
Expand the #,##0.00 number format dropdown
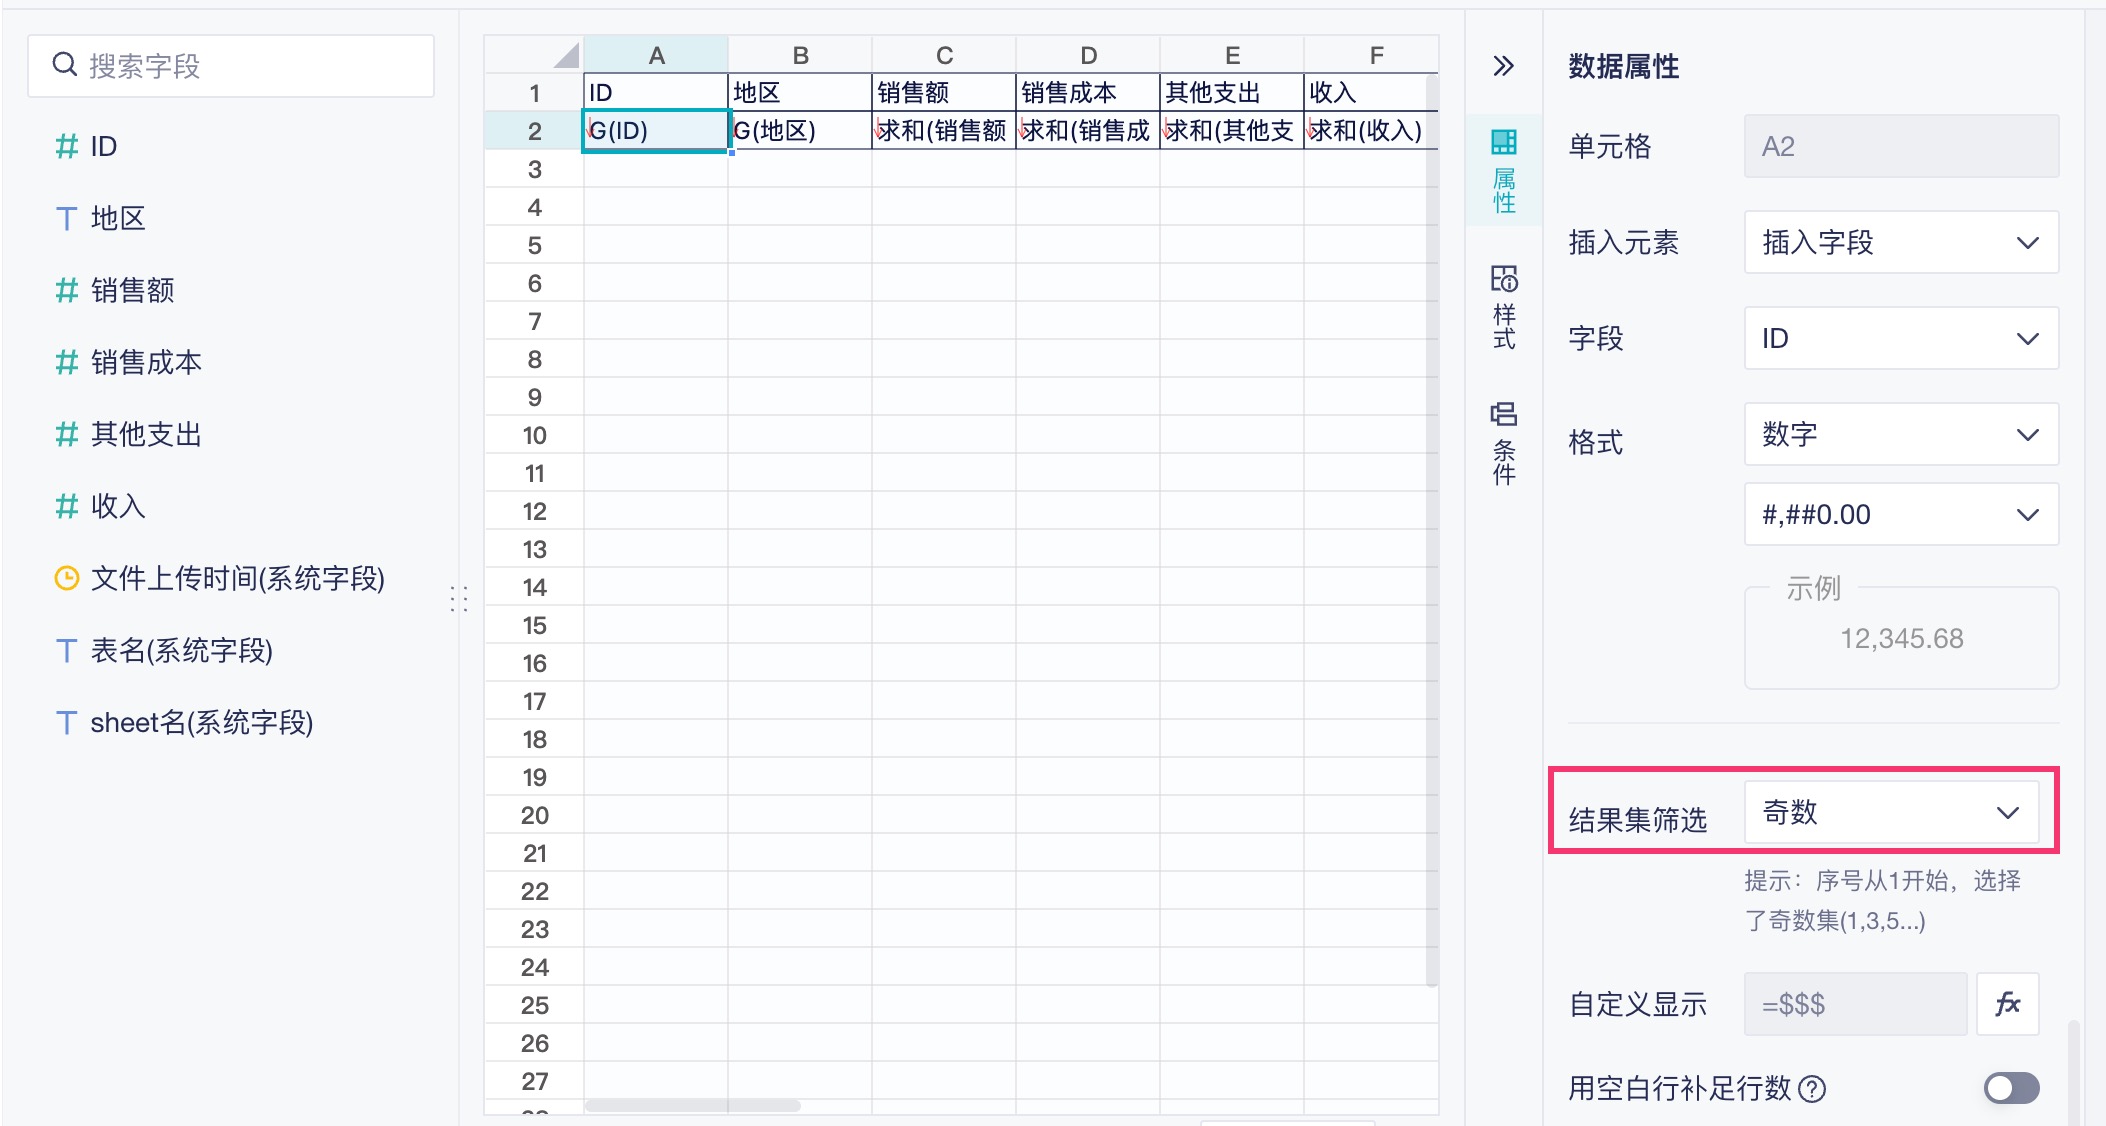(1900, 515)
